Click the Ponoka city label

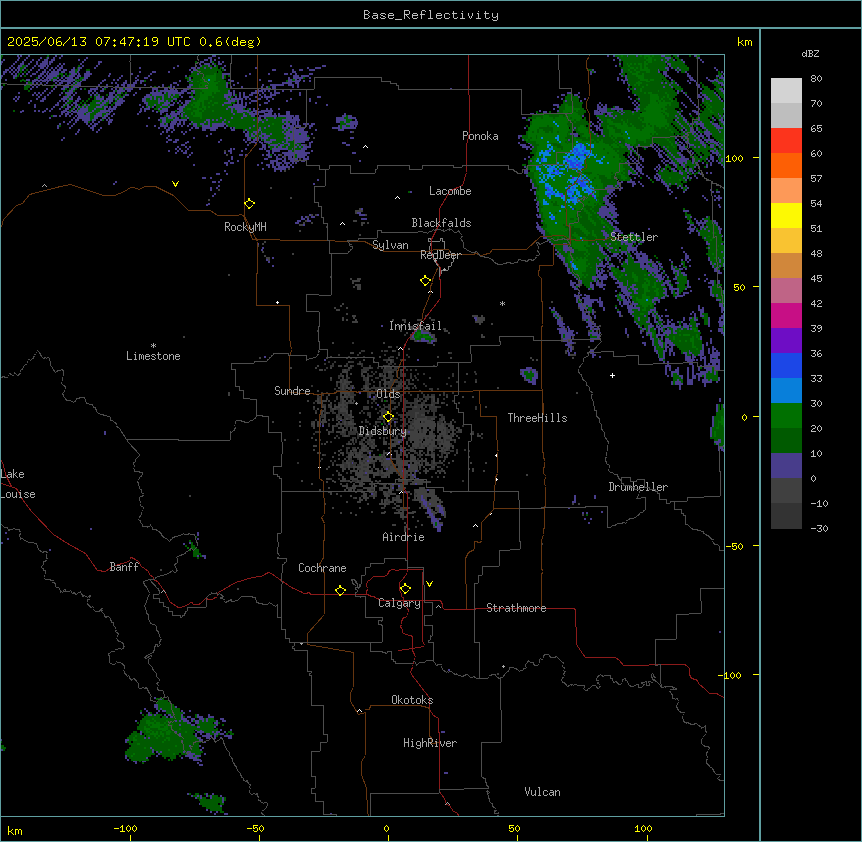click(480, 136)
